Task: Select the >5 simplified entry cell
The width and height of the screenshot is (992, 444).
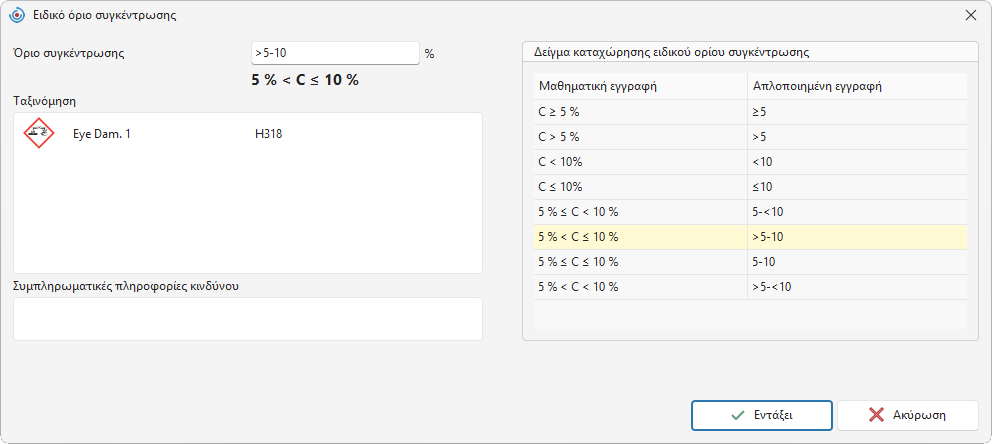Action: [857, 137]
